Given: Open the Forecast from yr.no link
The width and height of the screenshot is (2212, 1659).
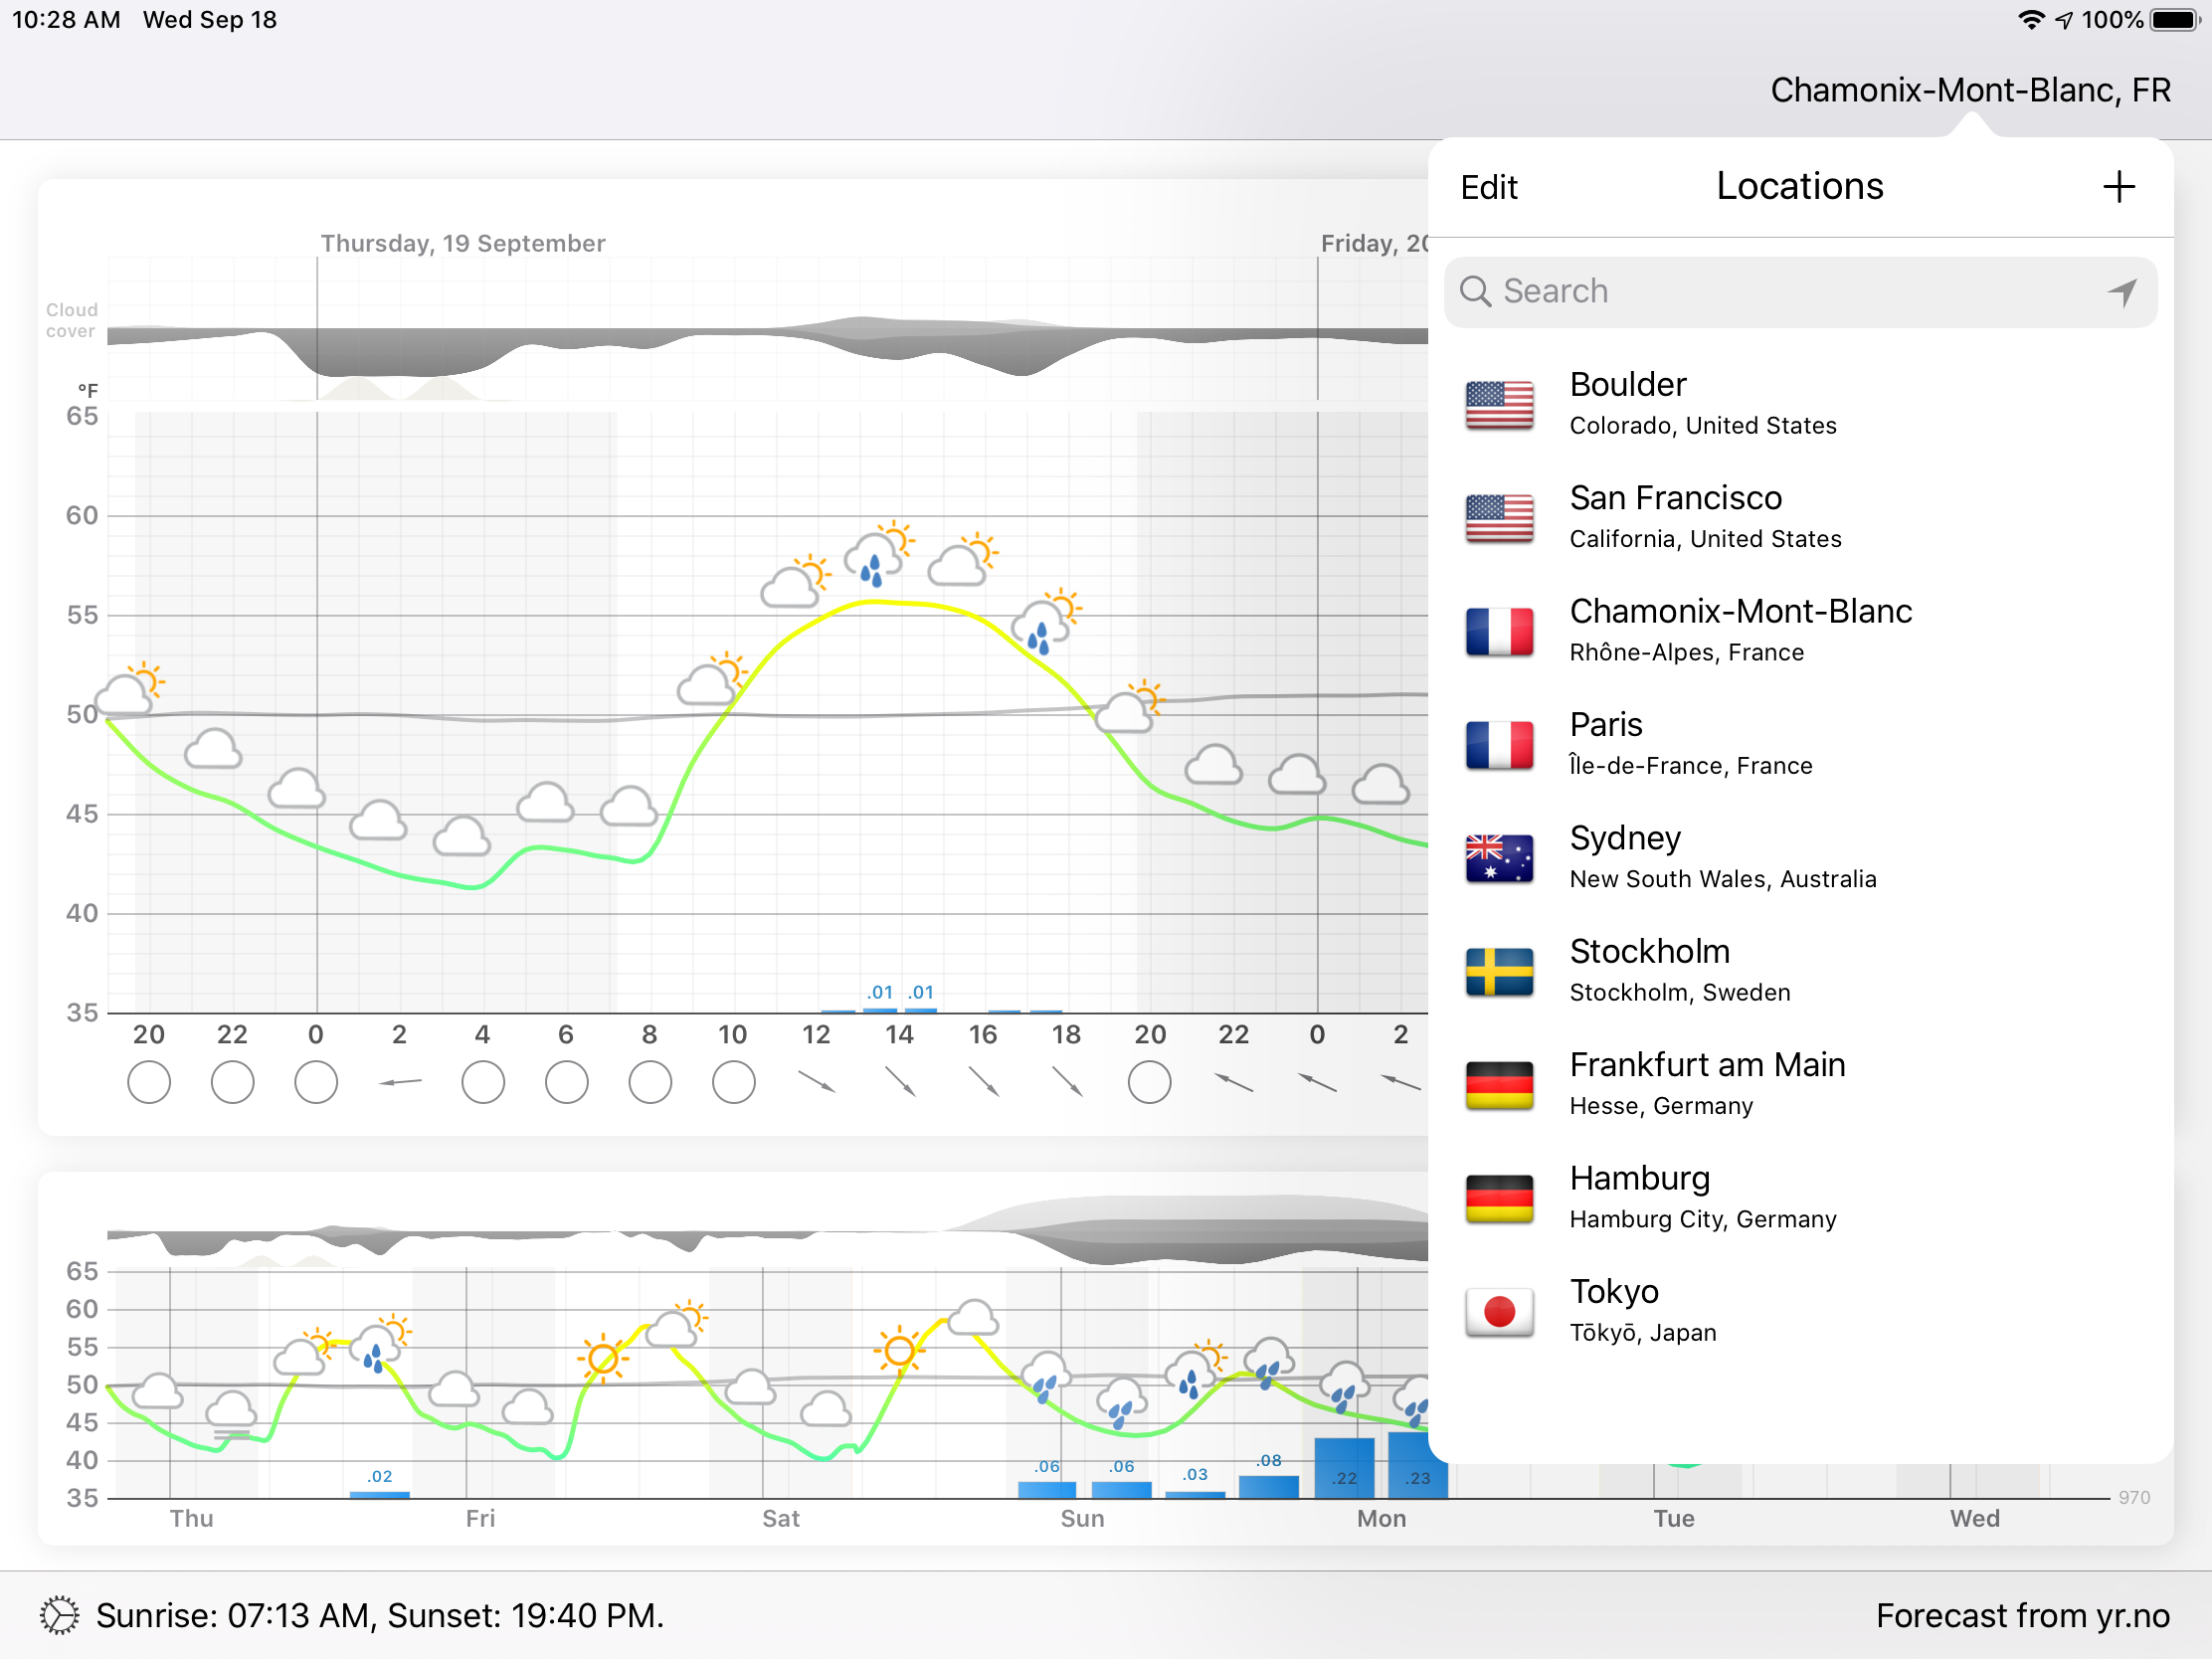Looking at the screenshot, I should 2021,1615.
